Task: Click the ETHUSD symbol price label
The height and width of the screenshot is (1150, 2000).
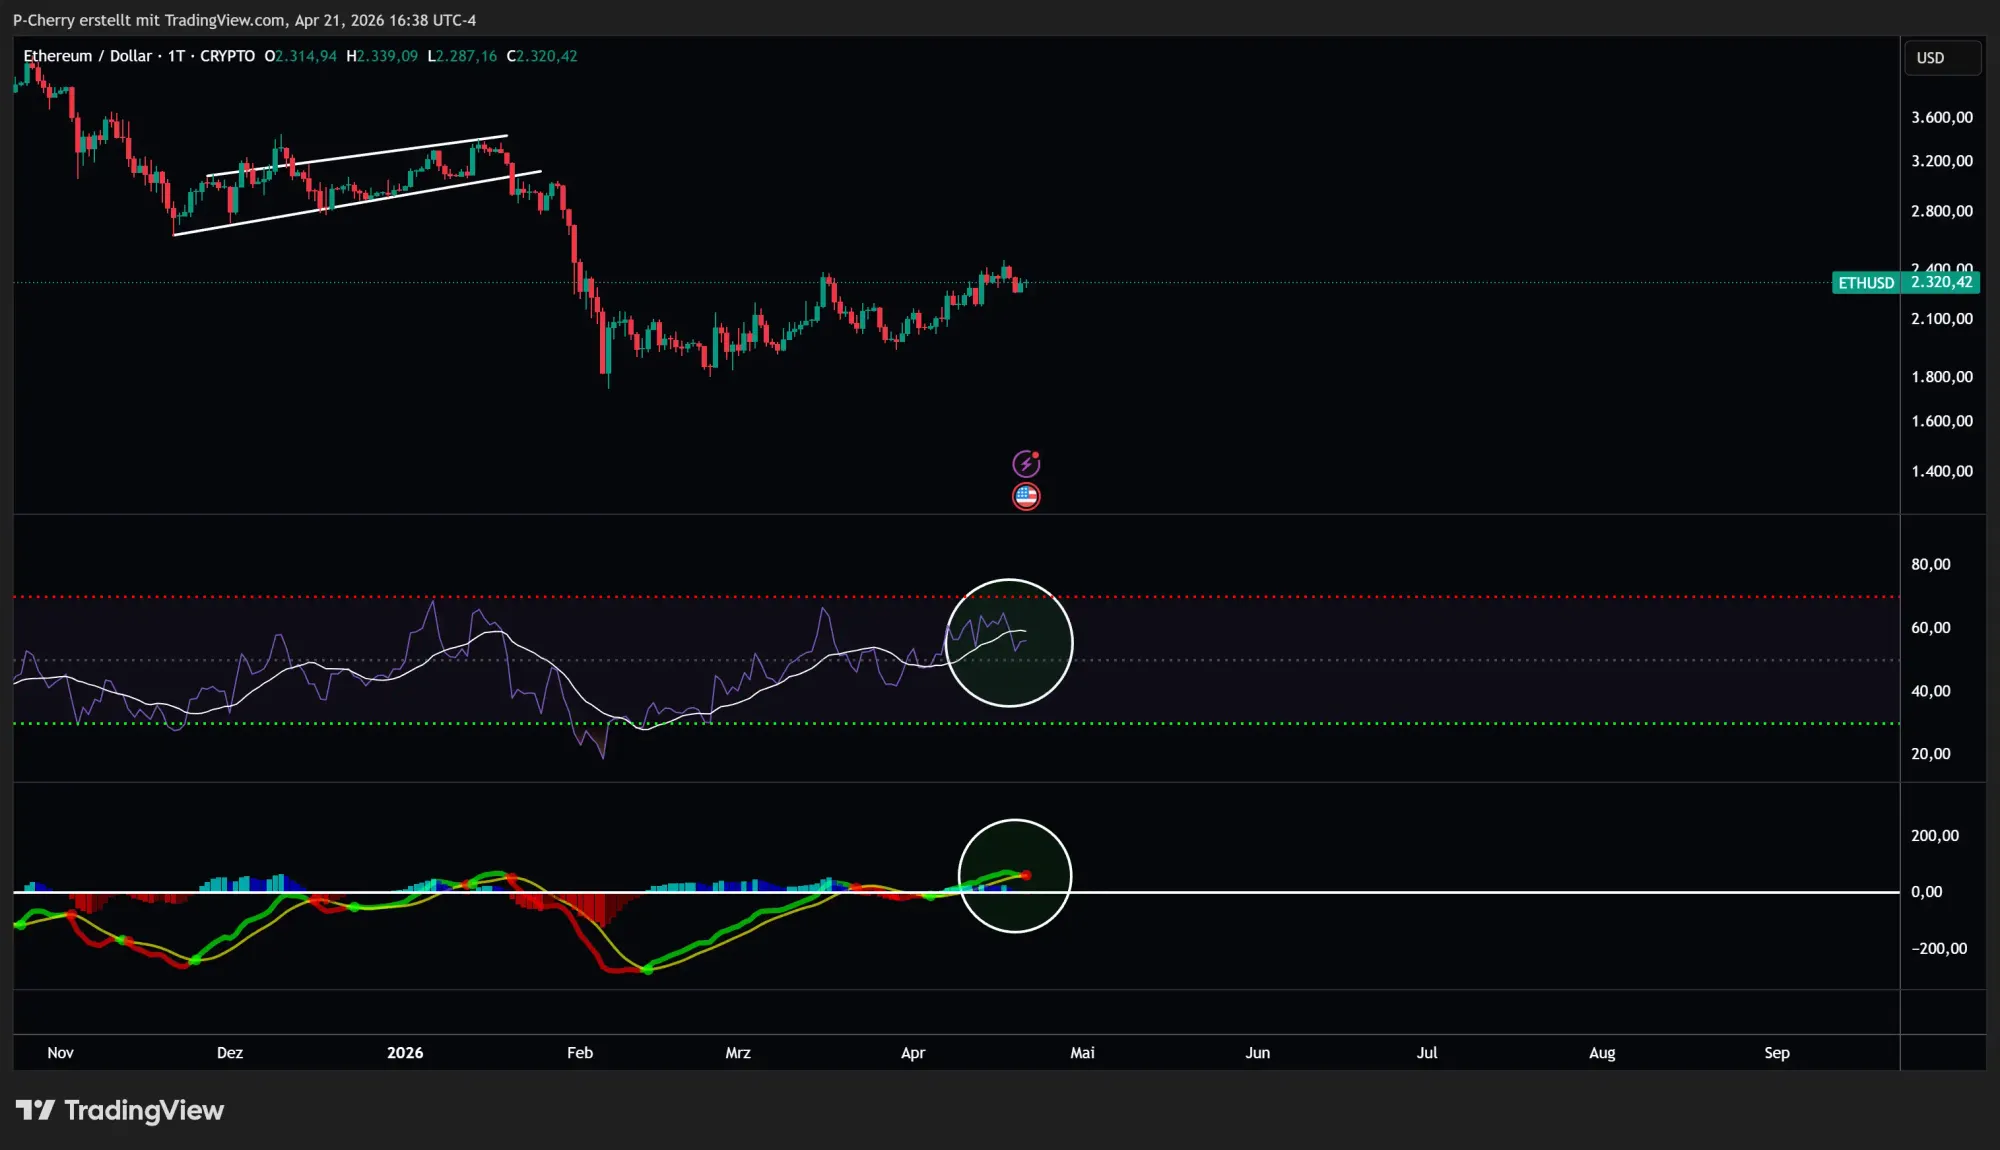Action: (1865, 283)
